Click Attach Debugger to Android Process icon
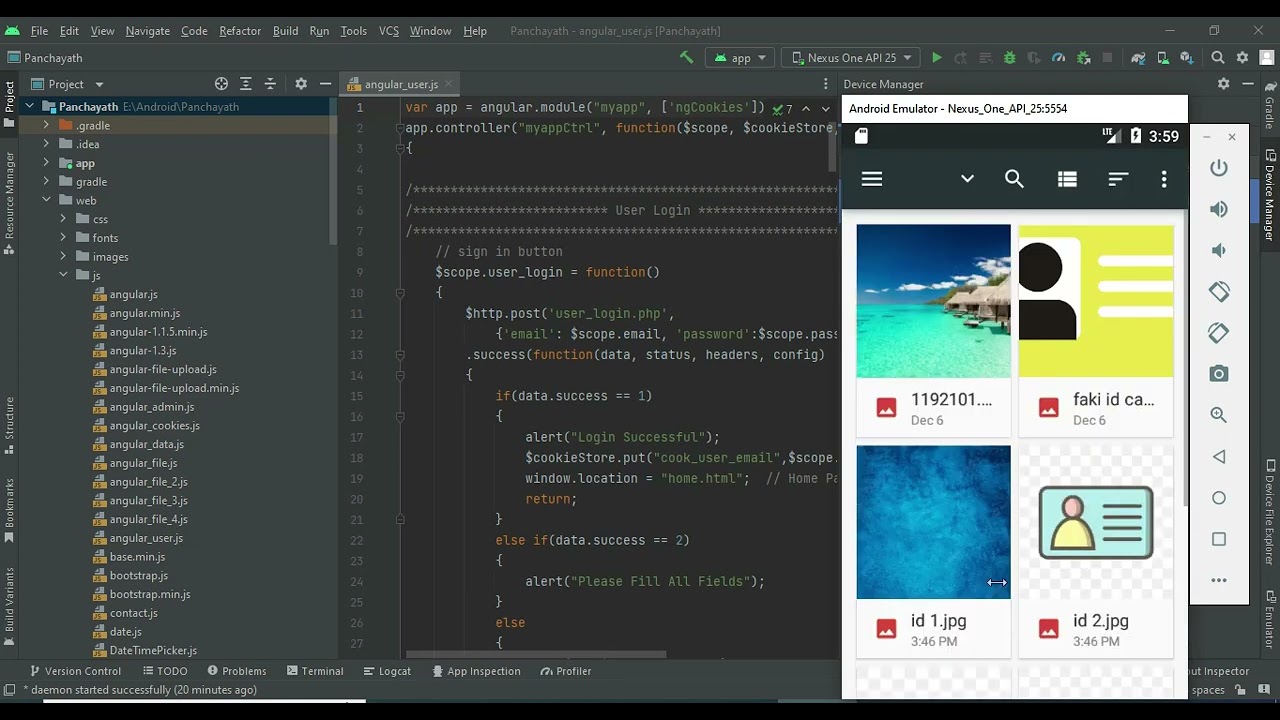Image resolution: width=1280 pixels, height=720 pixels. (1083, 58)
